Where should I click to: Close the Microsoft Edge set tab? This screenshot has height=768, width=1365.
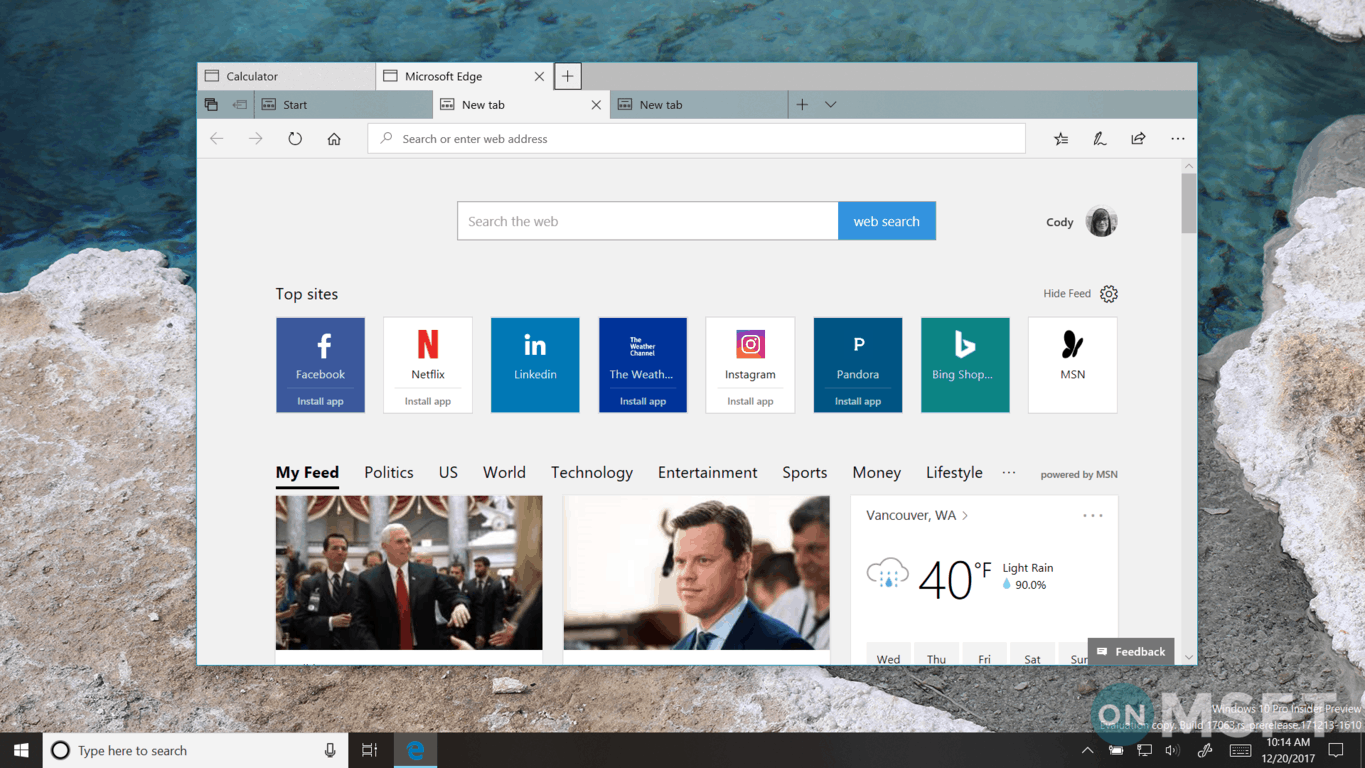(x=540, y=76)
